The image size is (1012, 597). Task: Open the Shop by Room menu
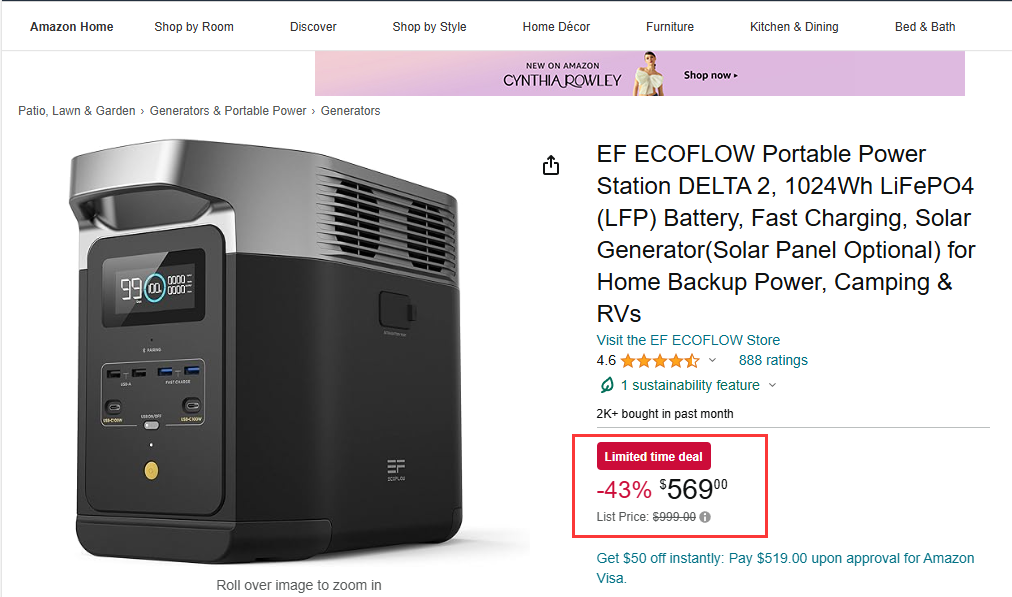(x=193, y=27)
